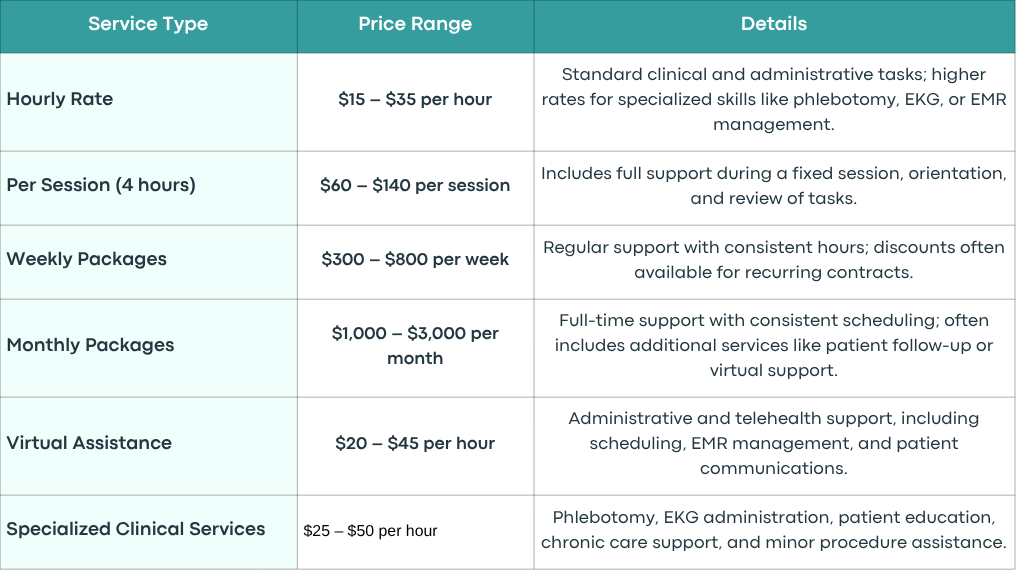Select the Hourly Rate row label

pos(60,99)
